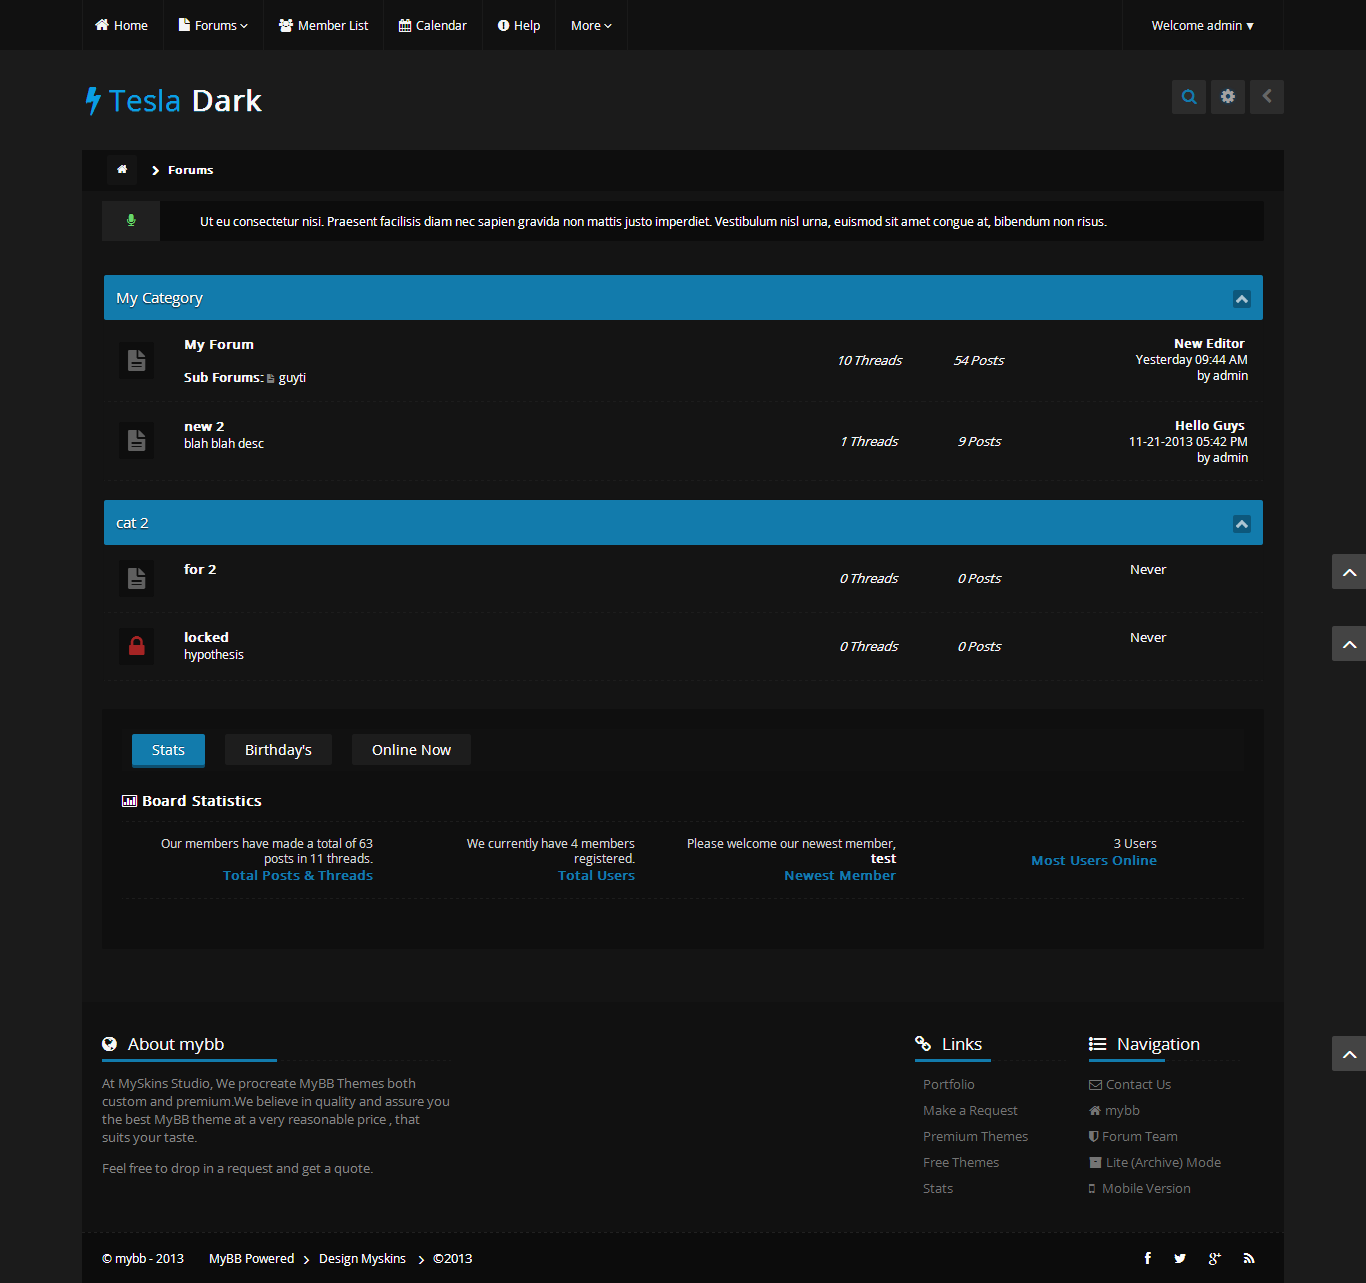Click the left arrow icon in header
This screenshot has width=1366, height=1283.
click(1267, 97)
